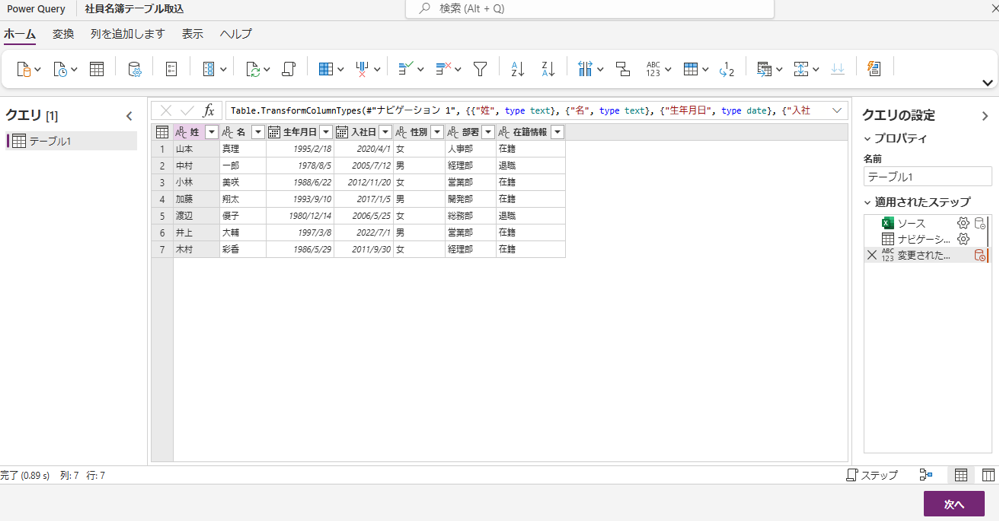Click the Merge queries icon

coord(764,69)
